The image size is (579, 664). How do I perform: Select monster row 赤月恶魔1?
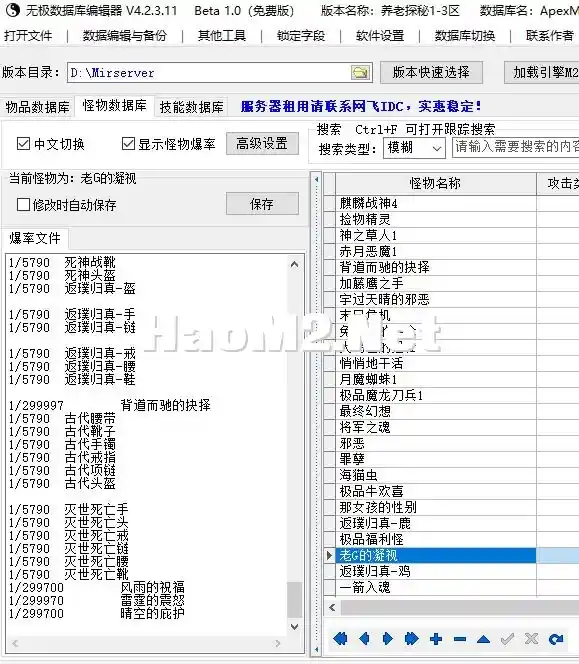(x=436, y=252)
